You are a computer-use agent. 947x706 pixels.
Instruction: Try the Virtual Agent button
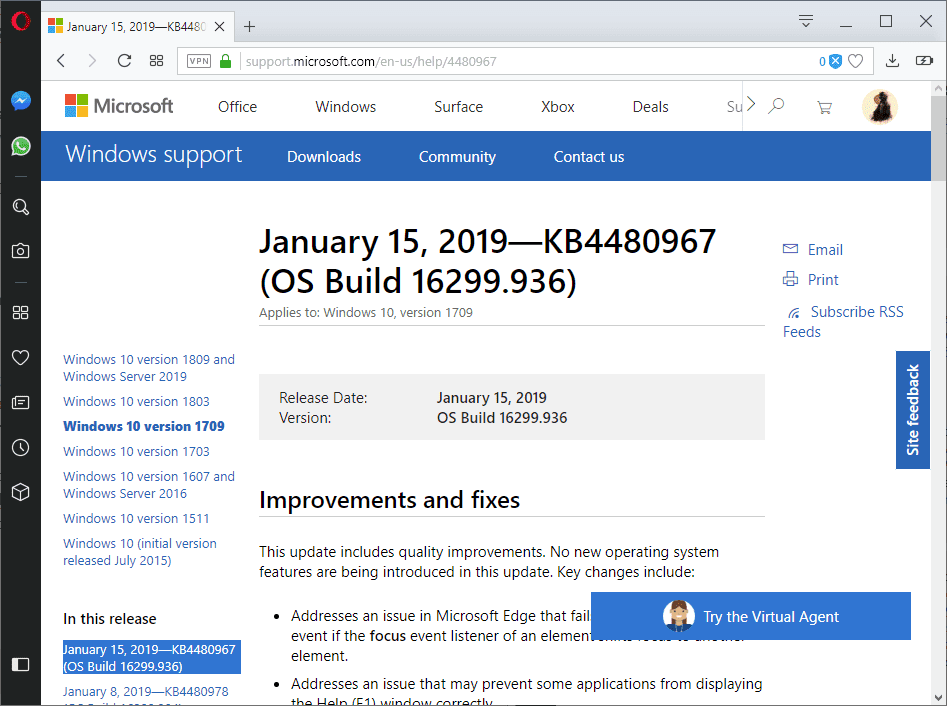pyautogui.click(x=751, y=616)
